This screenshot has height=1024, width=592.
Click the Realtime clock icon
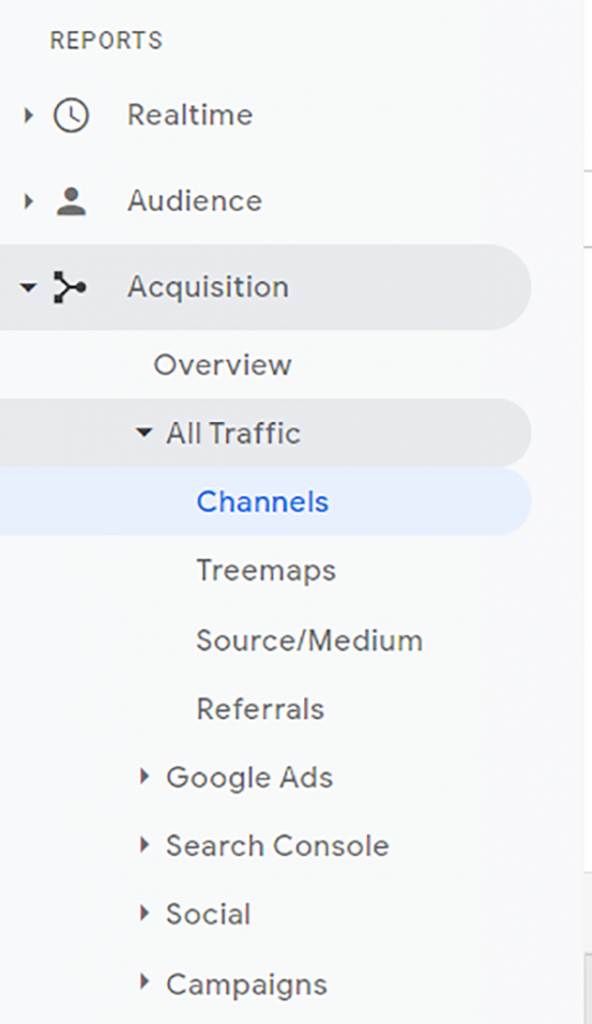click(71, 116)
